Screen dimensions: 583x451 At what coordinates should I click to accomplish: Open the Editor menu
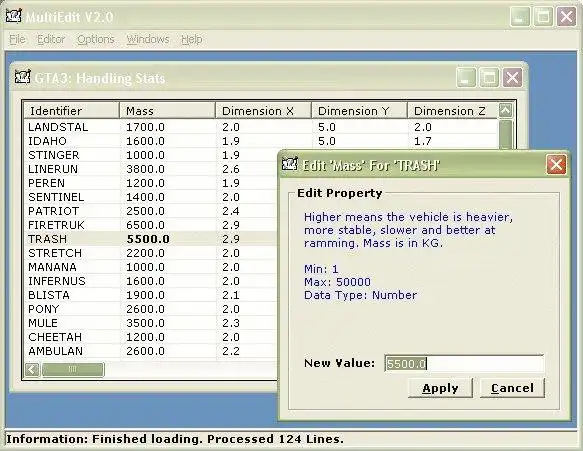[51, 39]
